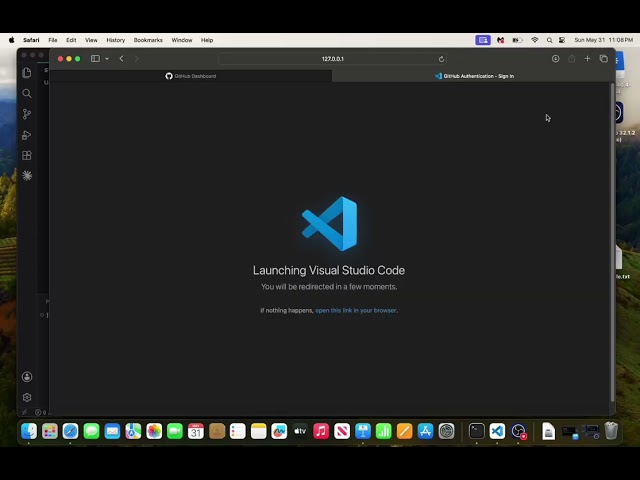Open Extensions view in VS Code

point(27,156)
